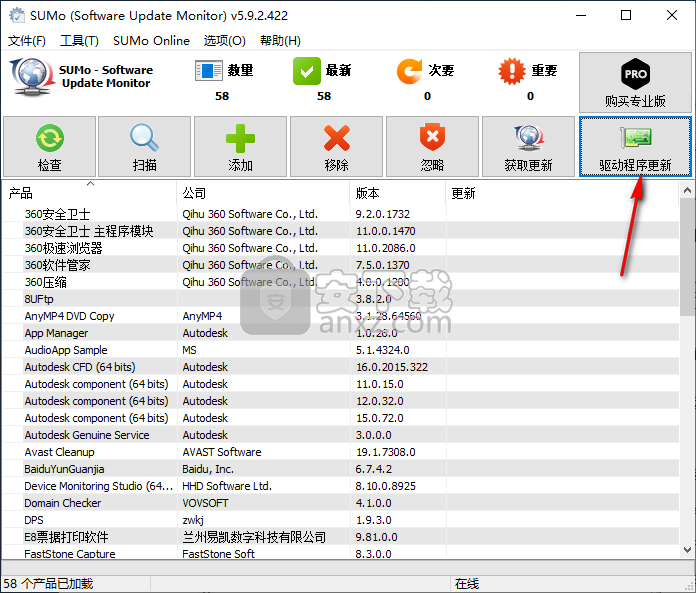The image size is (696, 593).
Task: Click the 58 个产品已加载 status text
Action: click(x=48, y=583)
